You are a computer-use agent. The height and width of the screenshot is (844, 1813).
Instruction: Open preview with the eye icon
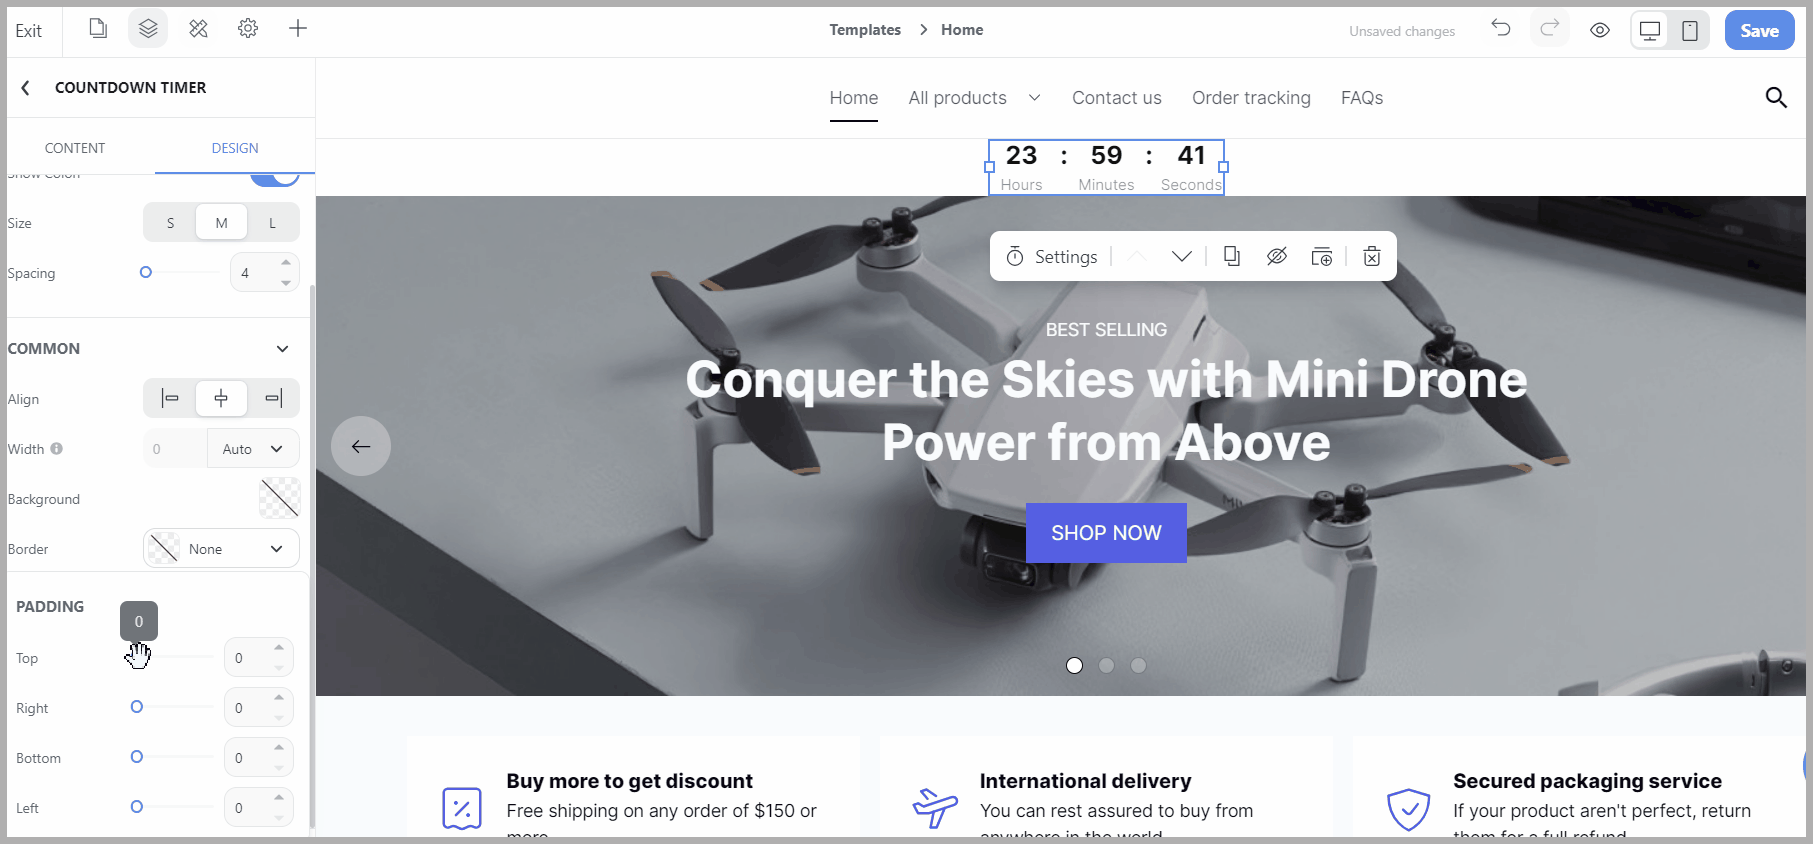(1600, 30)
